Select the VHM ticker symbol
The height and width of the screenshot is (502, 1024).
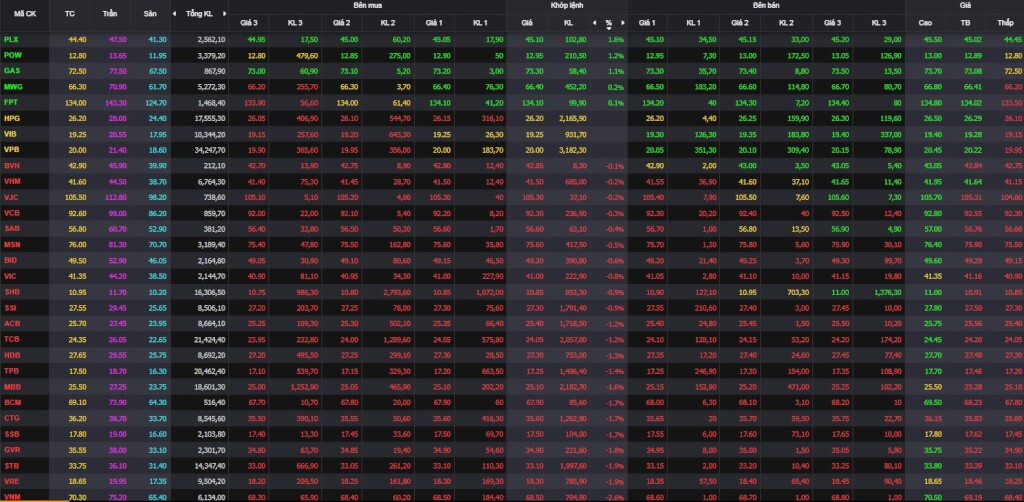[12, 181]
